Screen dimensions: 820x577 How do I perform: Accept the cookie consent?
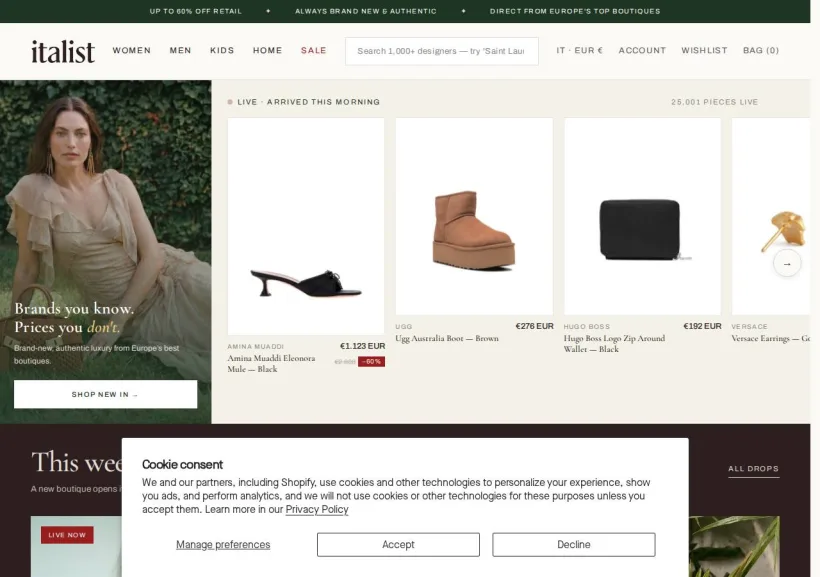coord(398,545)
